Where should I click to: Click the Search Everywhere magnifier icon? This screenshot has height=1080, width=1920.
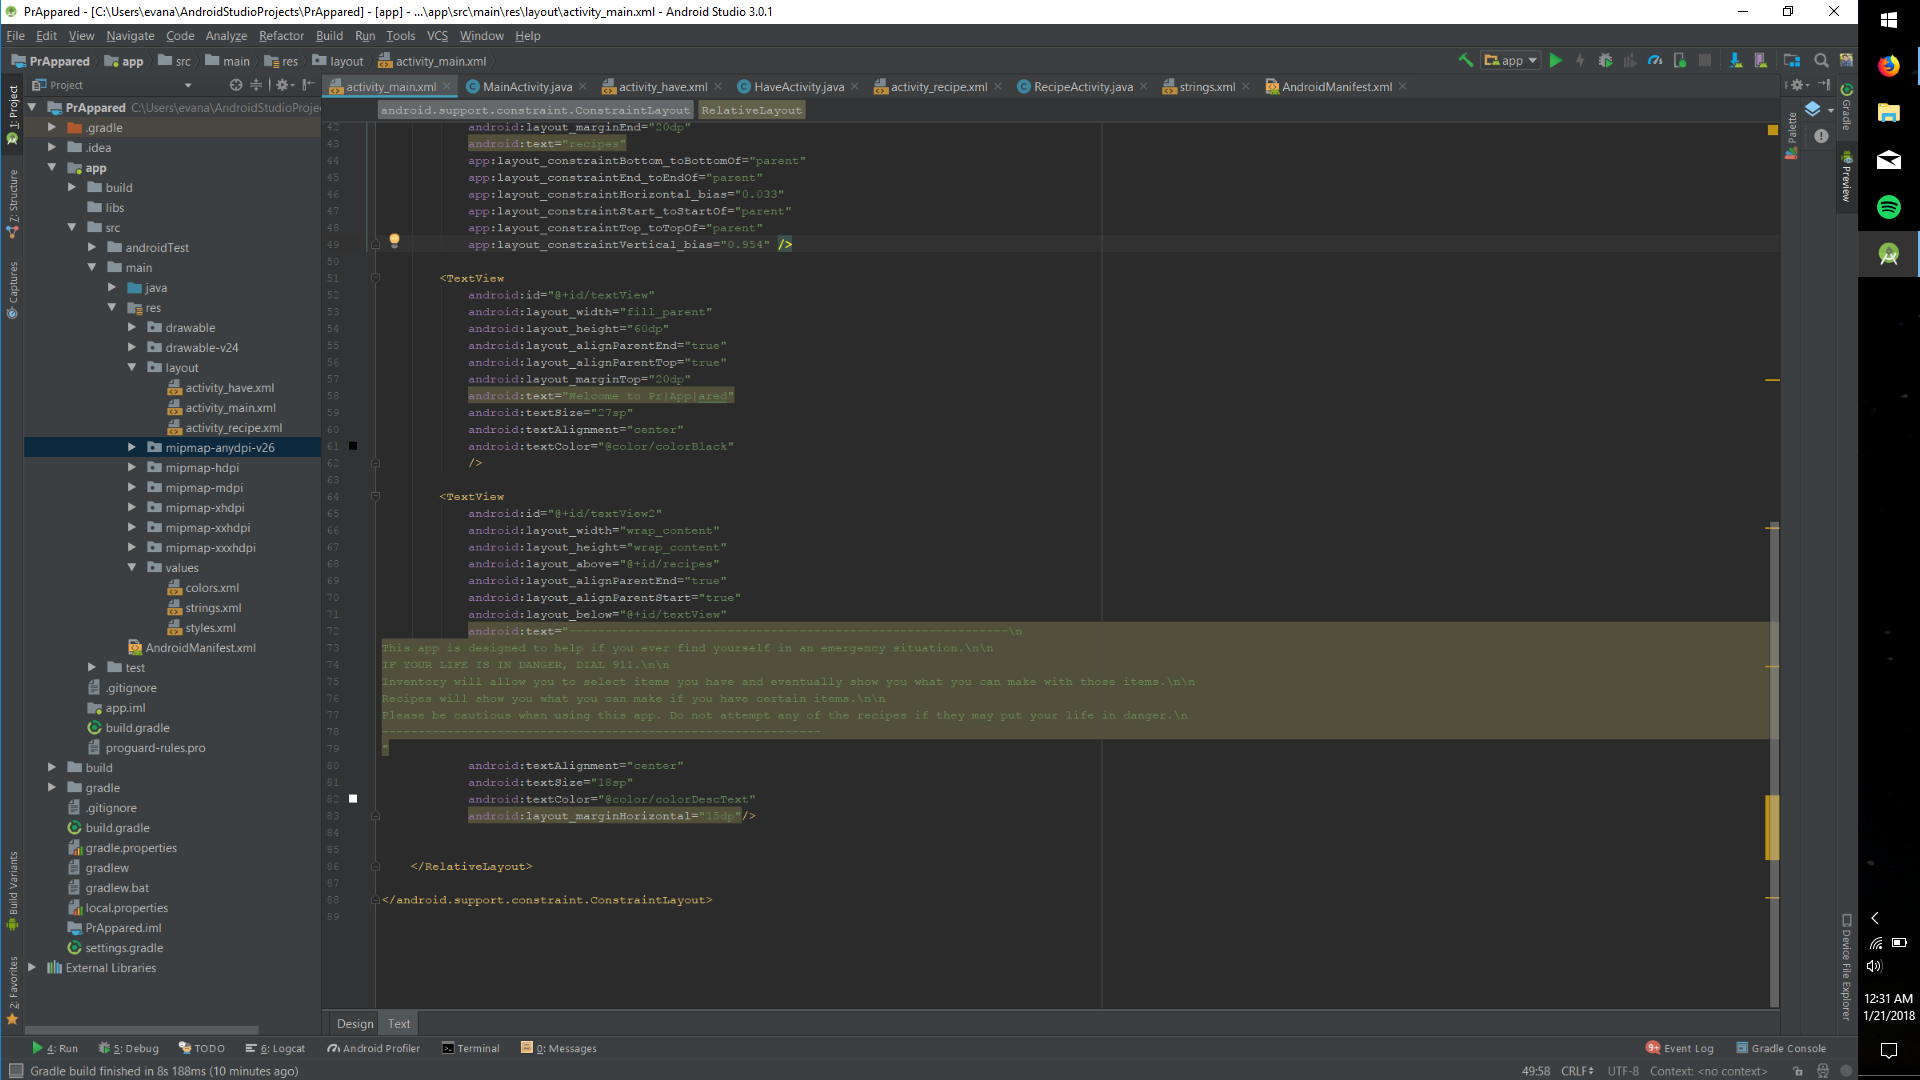1821,61
